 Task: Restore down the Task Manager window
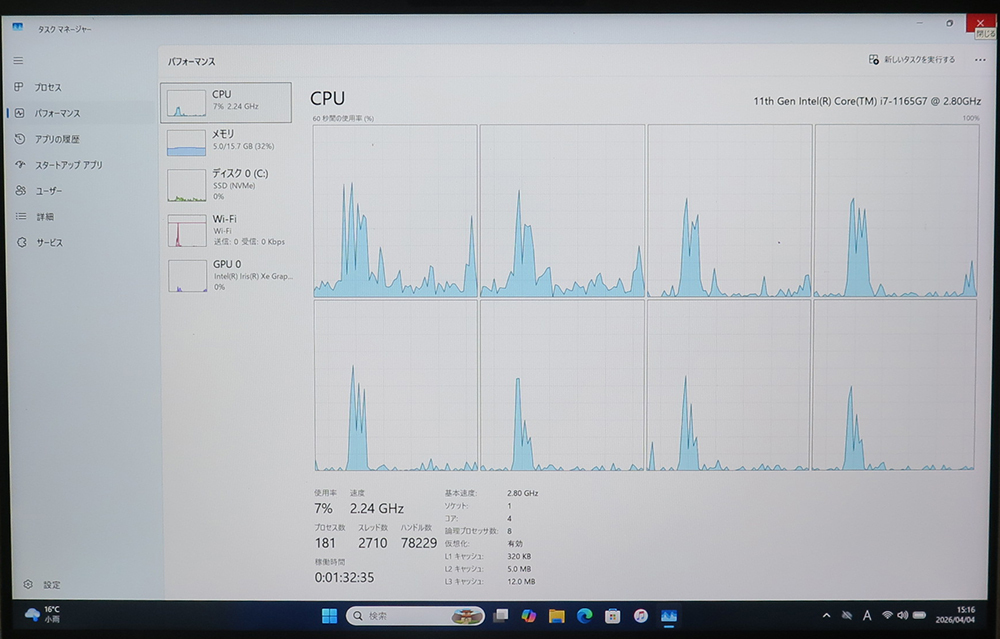[x=950, y=24]
